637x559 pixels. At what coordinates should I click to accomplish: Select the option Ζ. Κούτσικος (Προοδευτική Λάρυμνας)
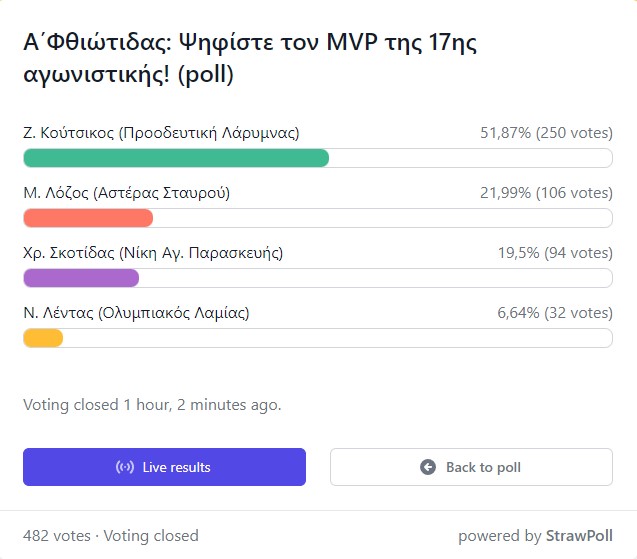click(161, 133)
